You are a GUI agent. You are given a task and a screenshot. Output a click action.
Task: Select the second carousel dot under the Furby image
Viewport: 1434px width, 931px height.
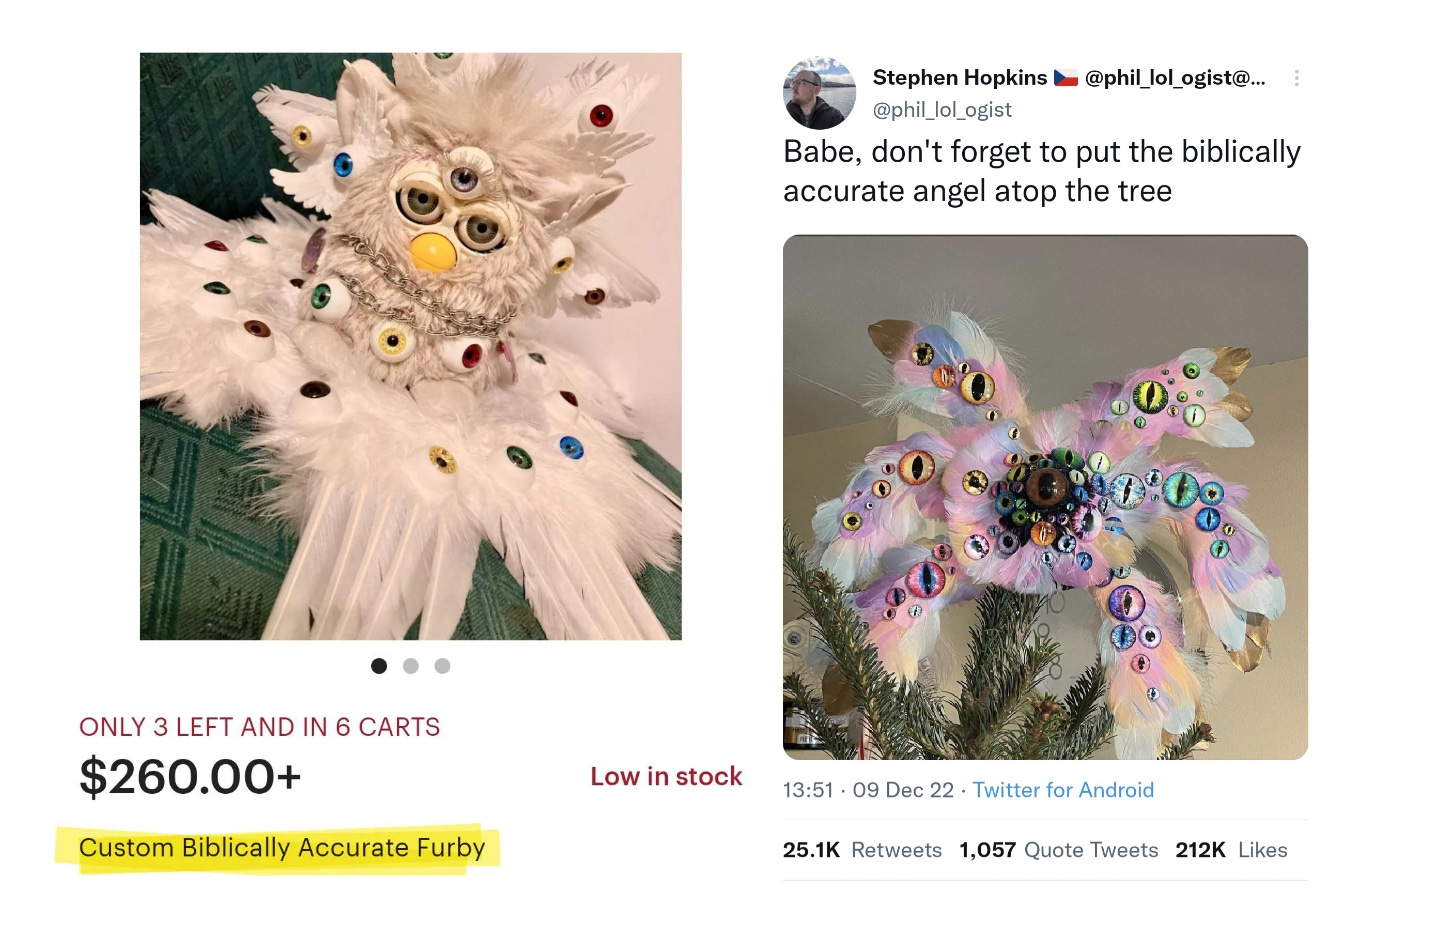411,665
